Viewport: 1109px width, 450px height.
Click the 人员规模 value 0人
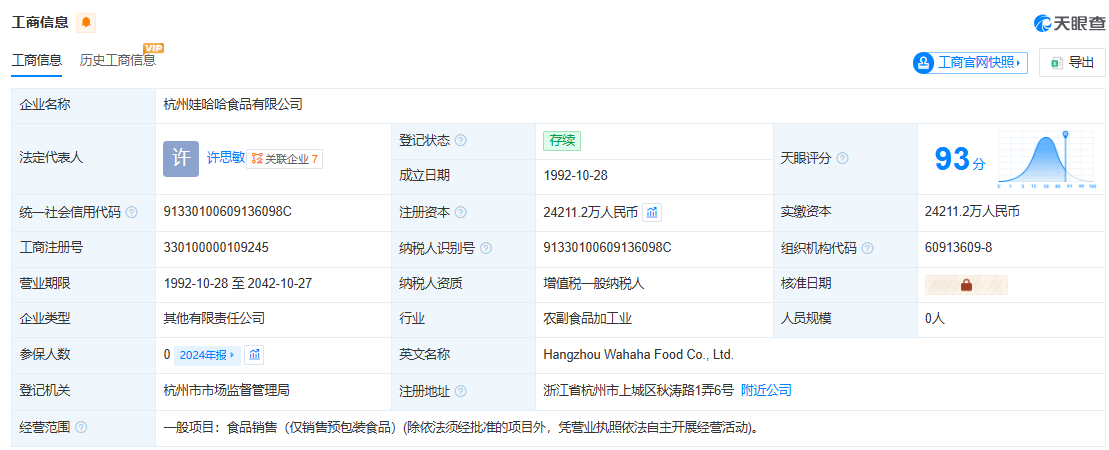(x=934, y=318)
